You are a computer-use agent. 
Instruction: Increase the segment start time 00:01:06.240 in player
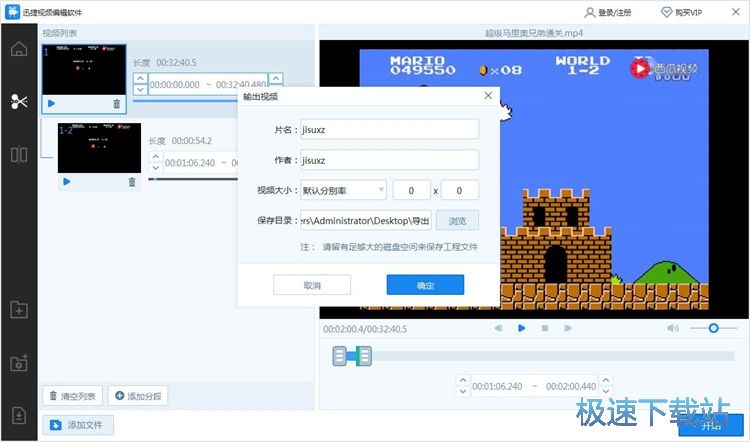(x=463, y=381)
